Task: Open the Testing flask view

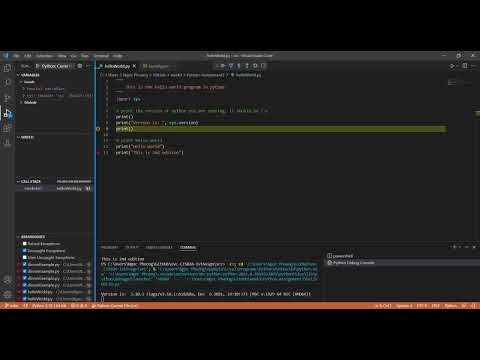Action: click(x=7, y=143)
